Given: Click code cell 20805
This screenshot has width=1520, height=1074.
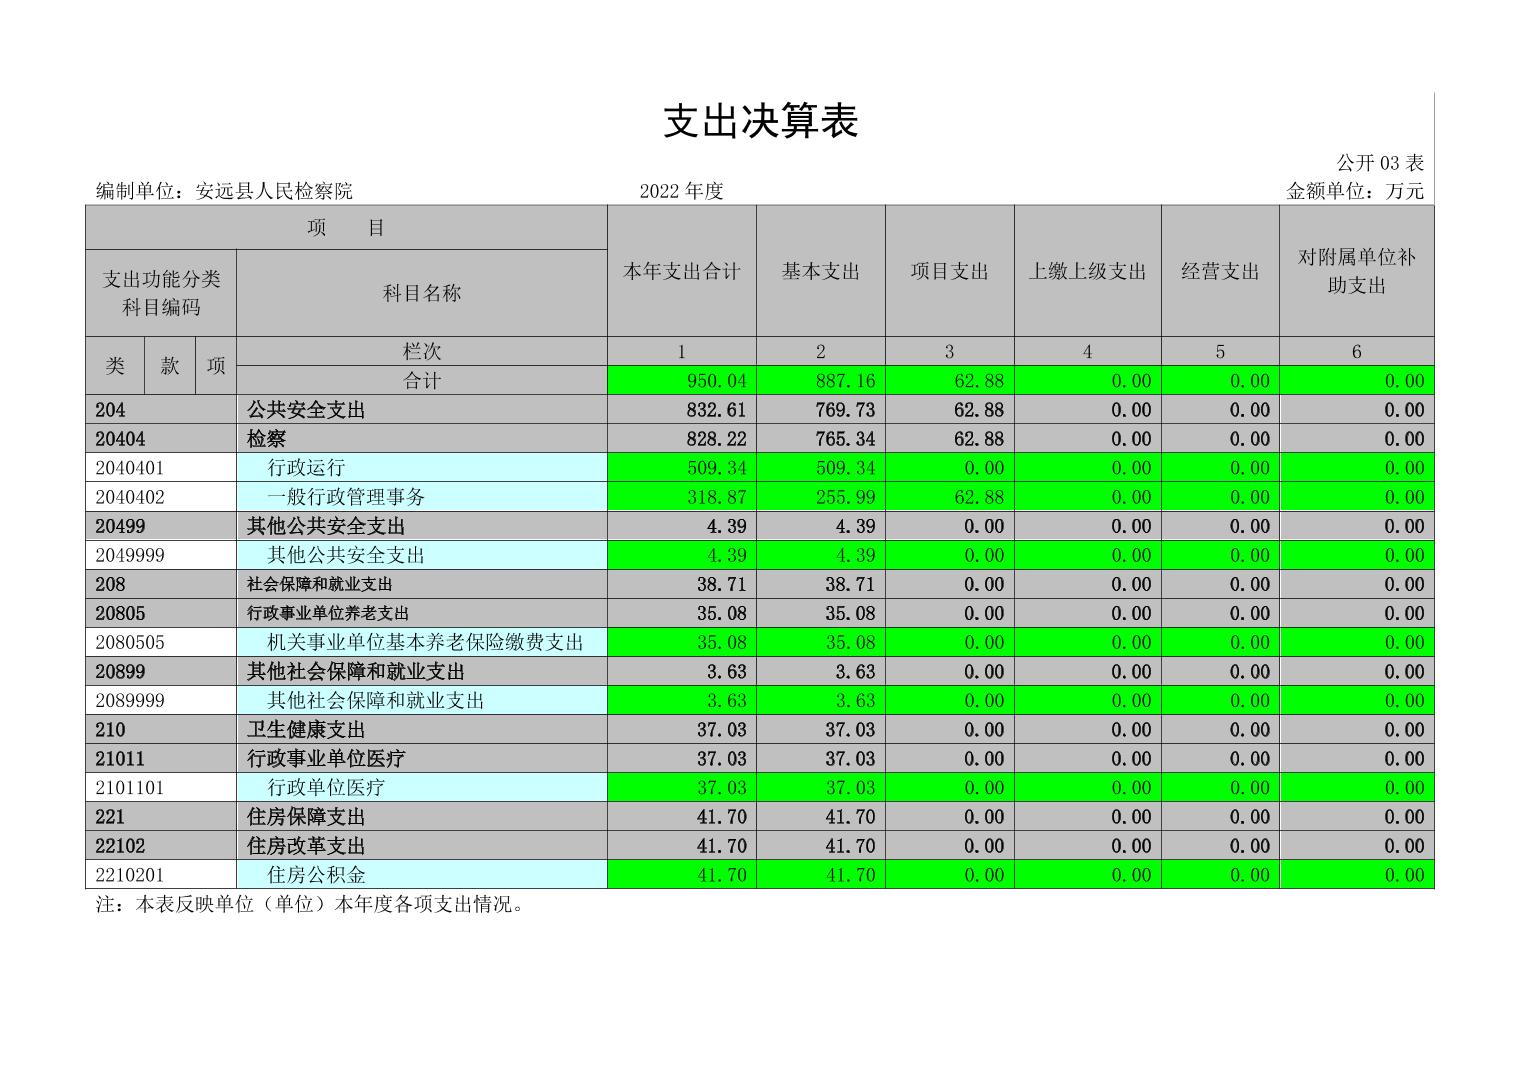Looking at the screenshot, I should [161, 613].
